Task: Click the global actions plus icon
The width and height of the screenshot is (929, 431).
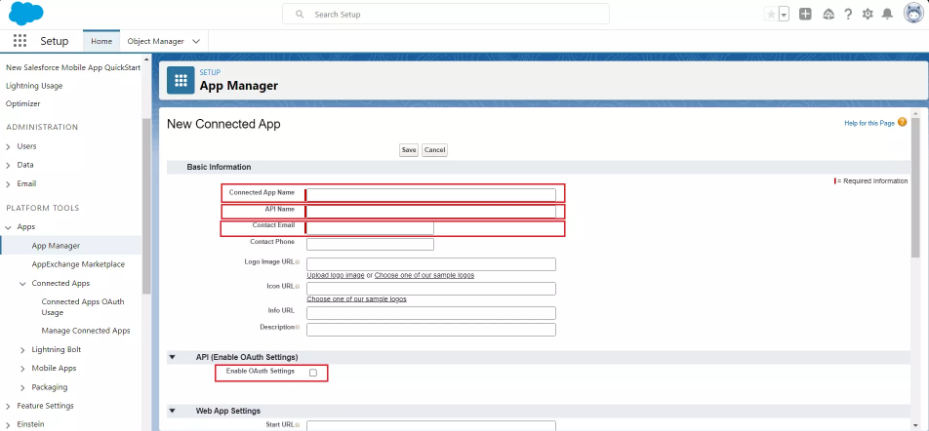Action: [805, 14]
